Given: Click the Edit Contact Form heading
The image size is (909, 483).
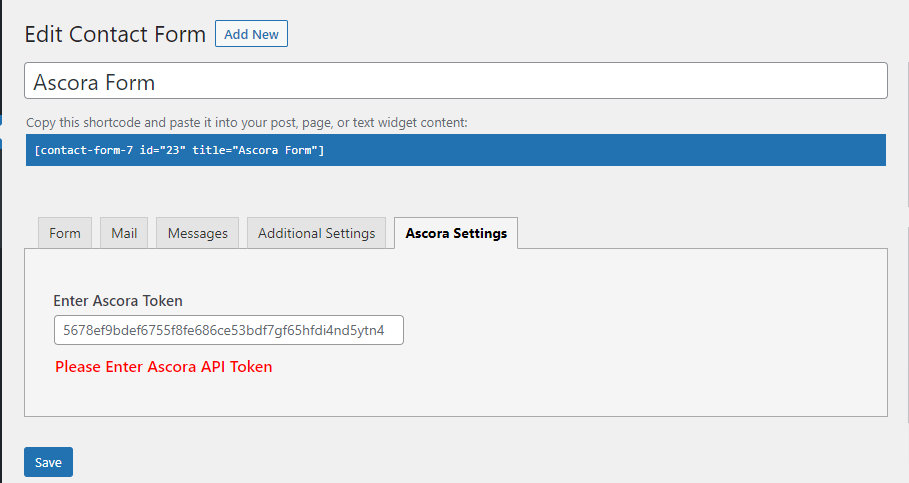Looking at the screenshot, I should (115, 34).
